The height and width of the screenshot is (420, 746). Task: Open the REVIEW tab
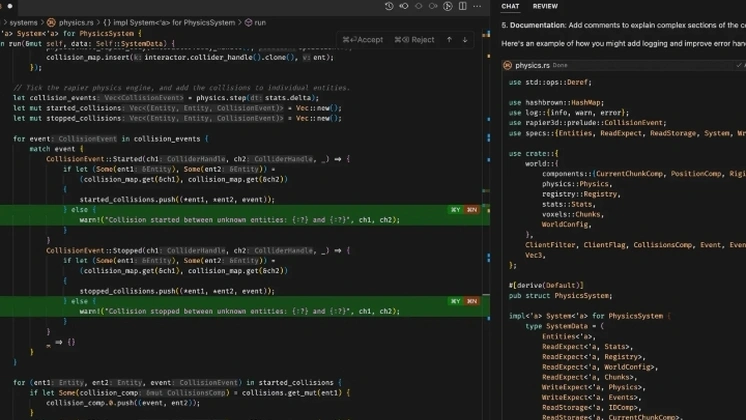tap(545, 6)
